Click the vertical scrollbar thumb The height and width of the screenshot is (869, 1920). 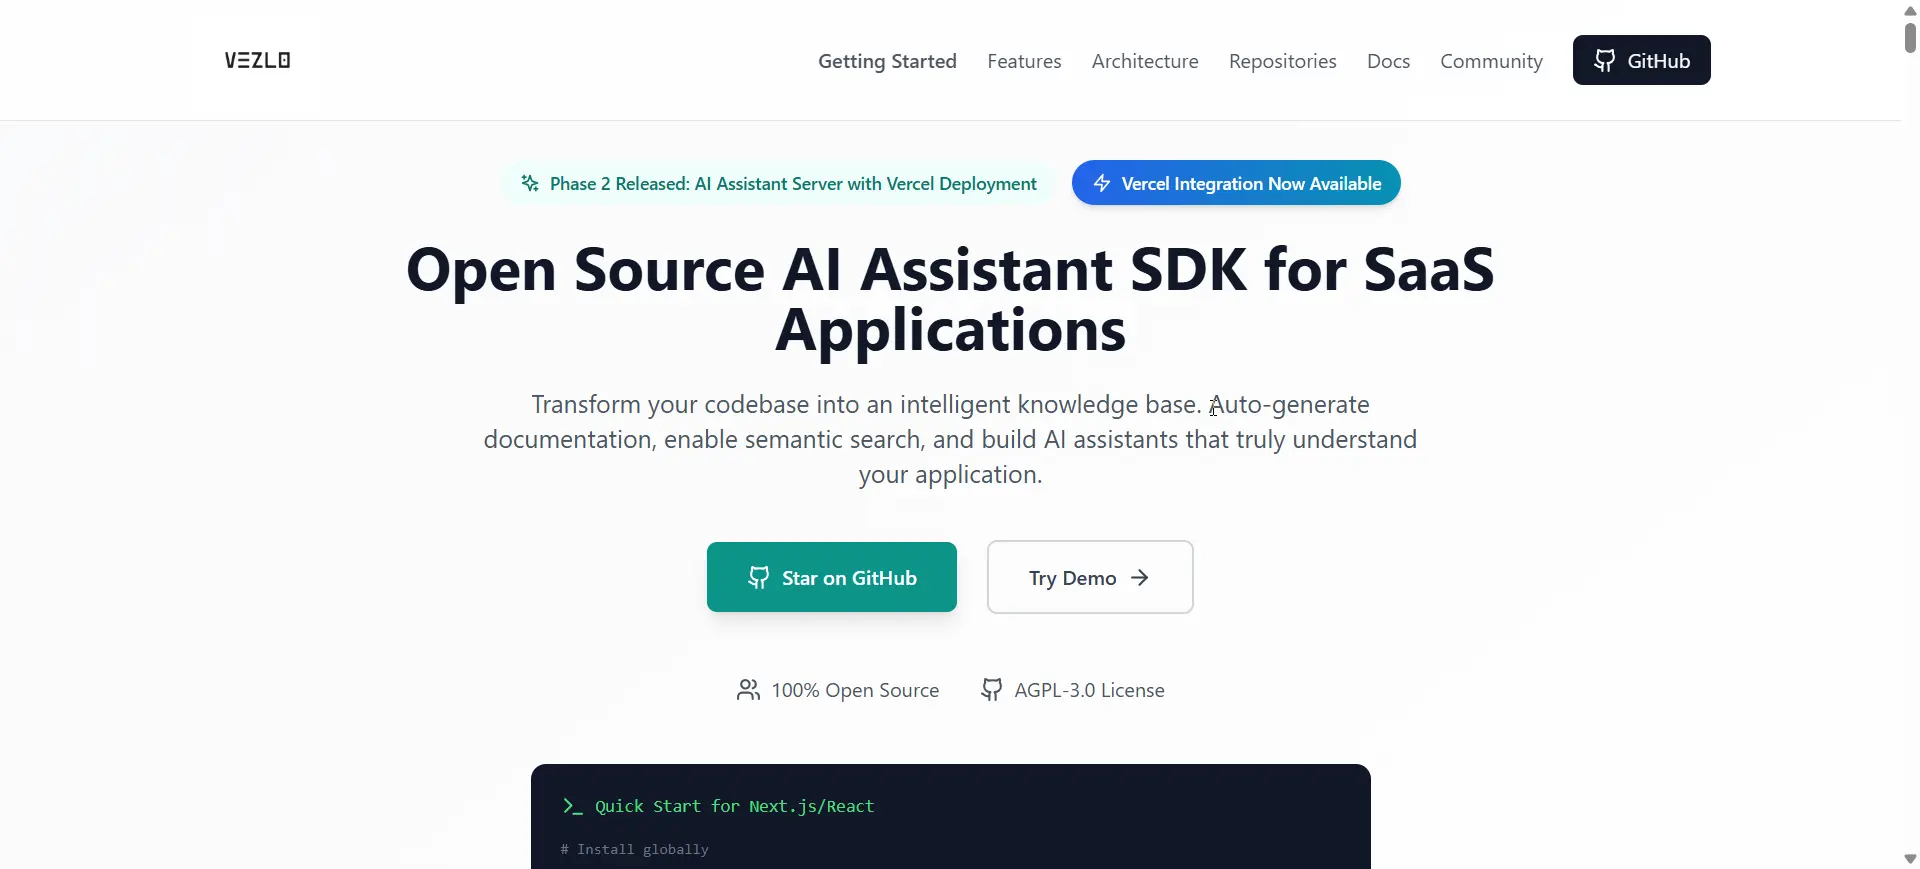point(1910,36)
